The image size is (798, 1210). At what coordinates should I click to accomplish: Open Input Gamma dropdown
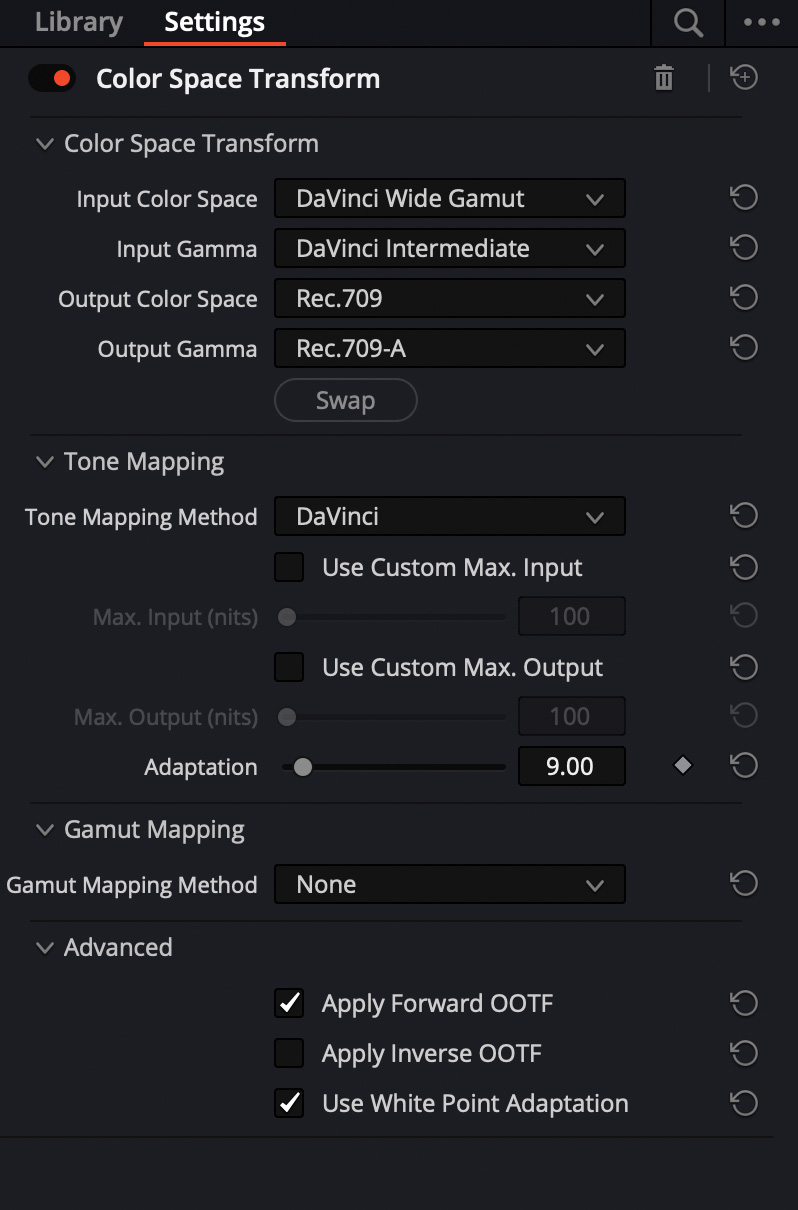point(450,248)
